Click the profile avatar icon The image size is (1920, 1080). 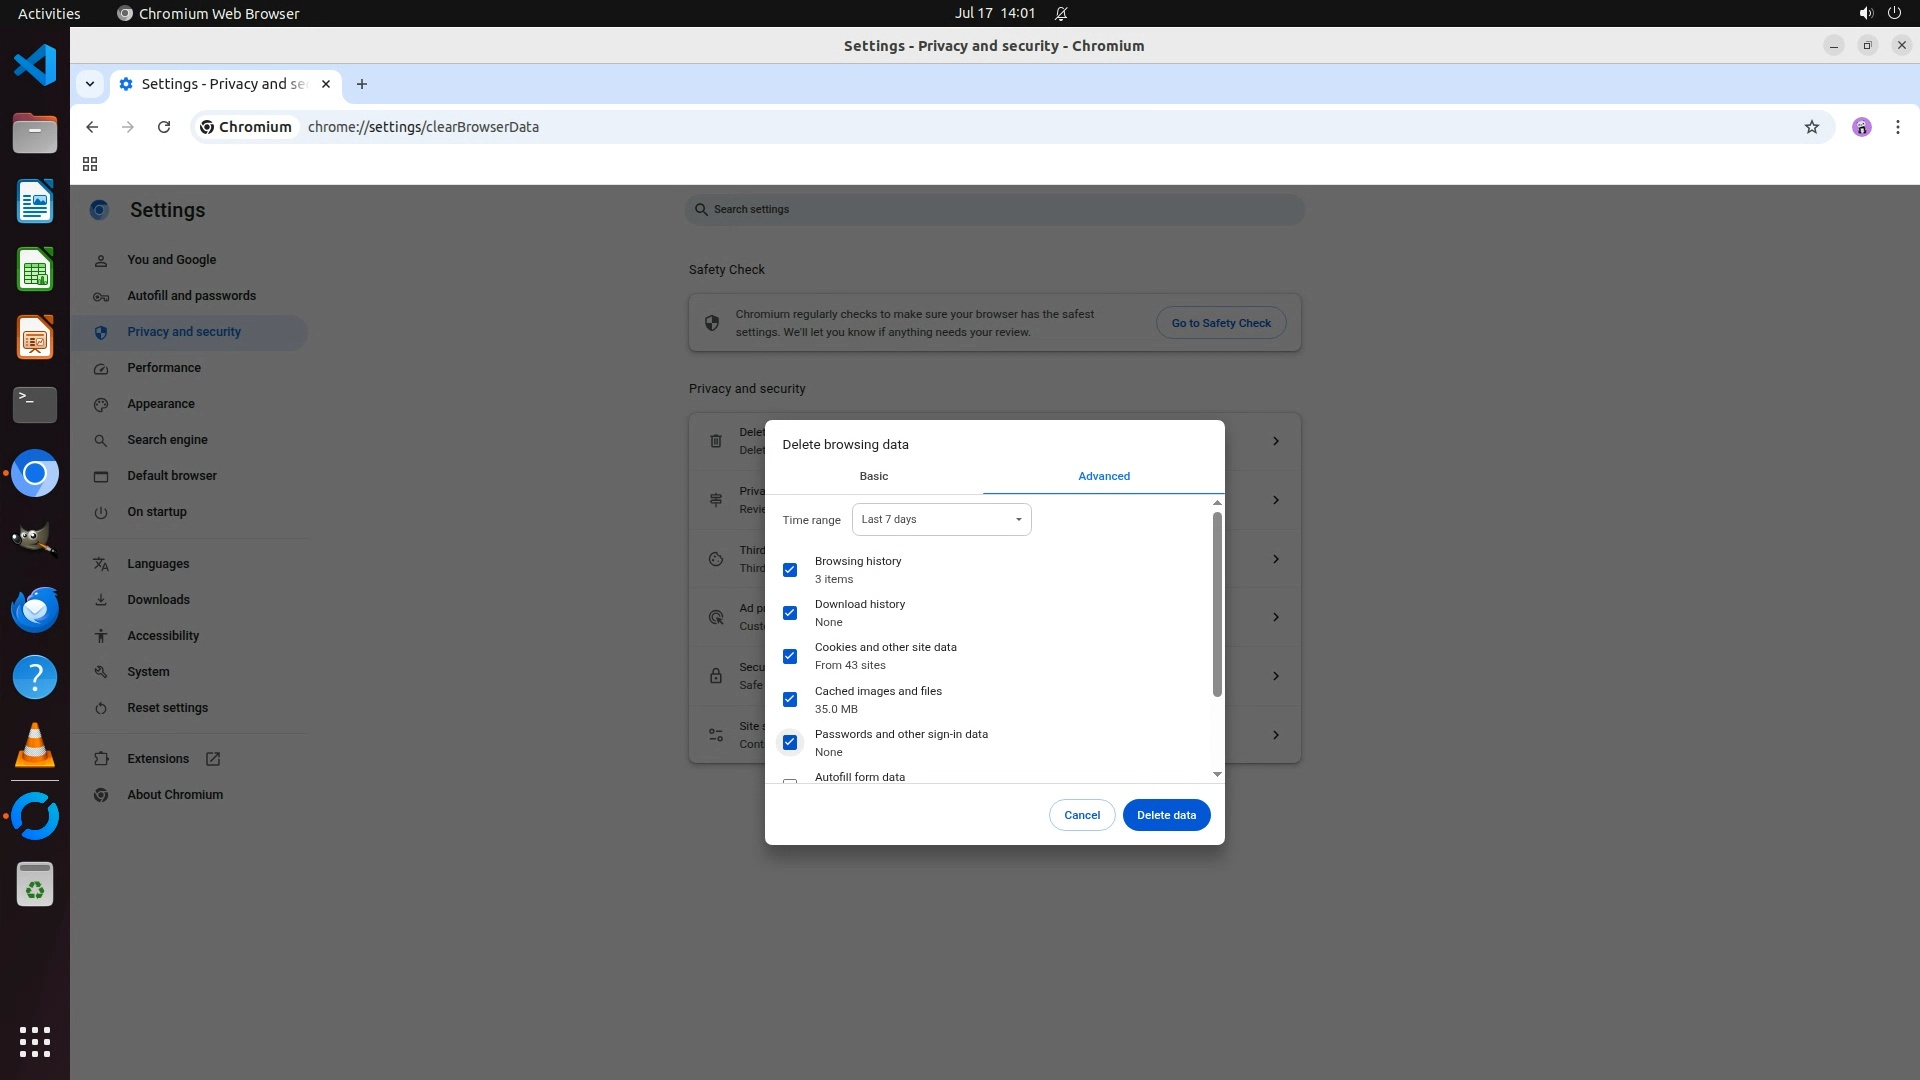coord(1861,127)
